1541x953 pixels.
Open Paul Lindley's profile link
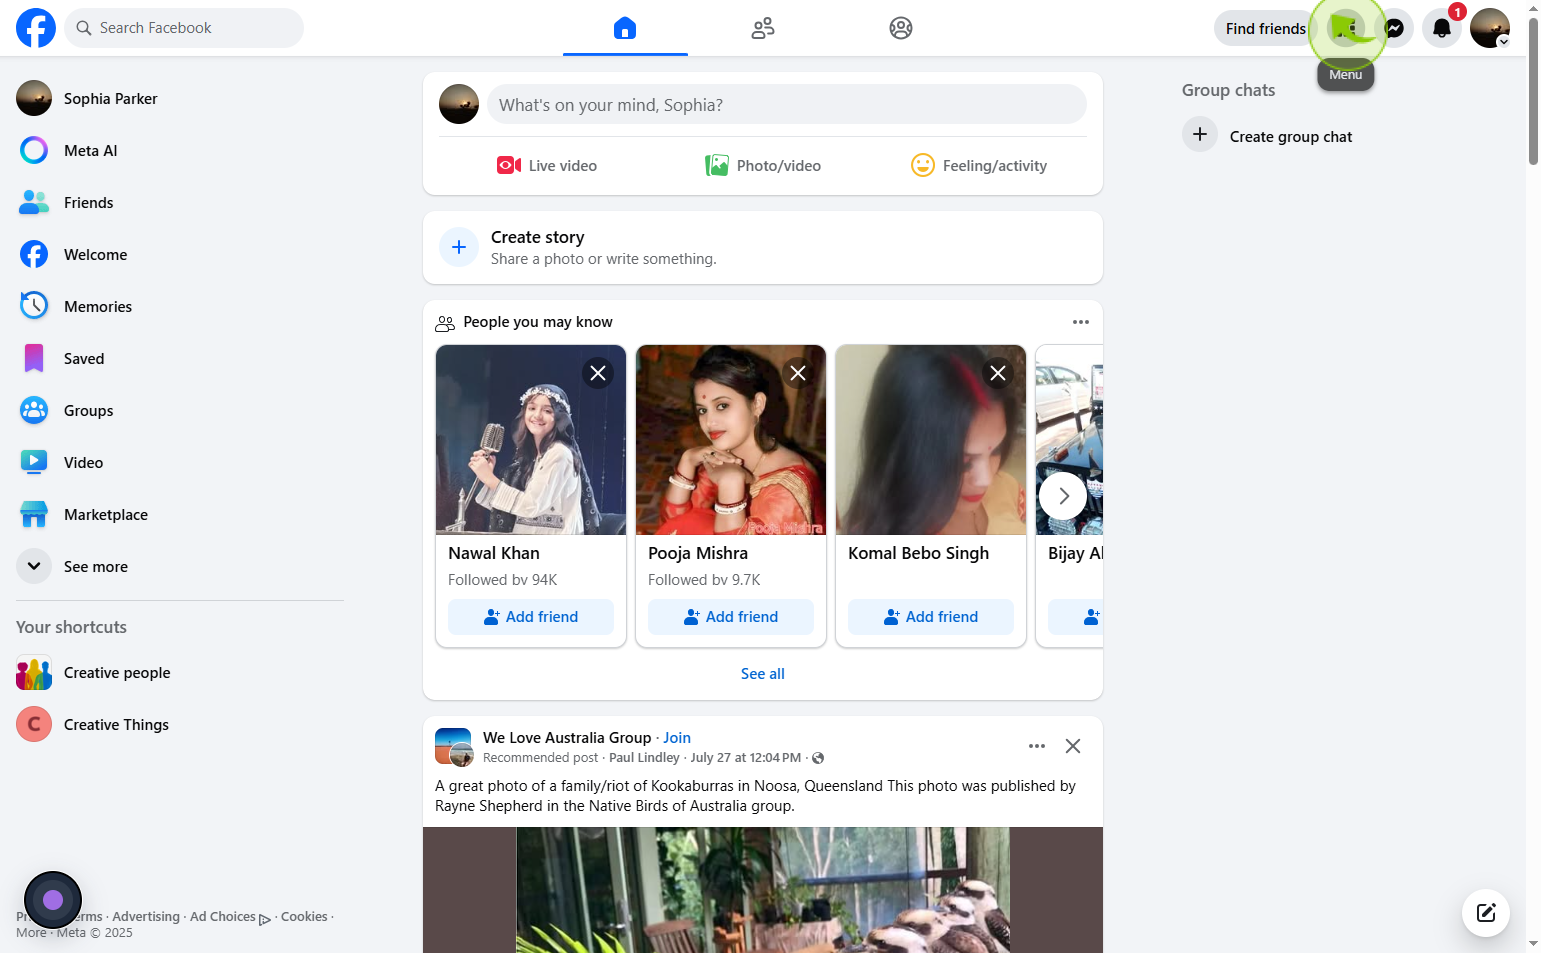644,758
